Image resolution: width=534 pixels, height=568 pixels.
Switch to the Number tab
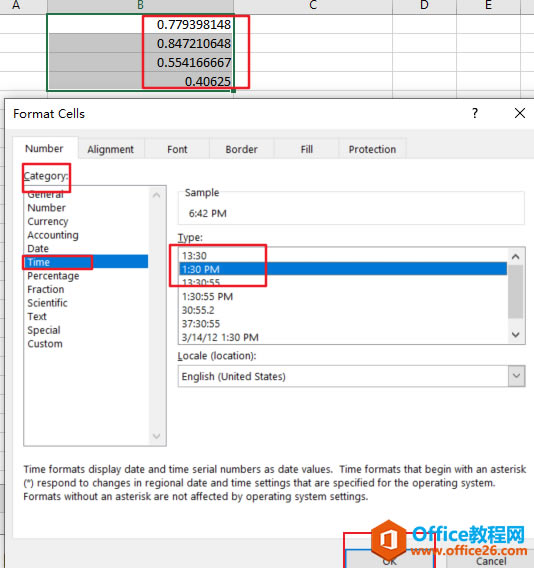pyautogui.click(x=44, y=149)
